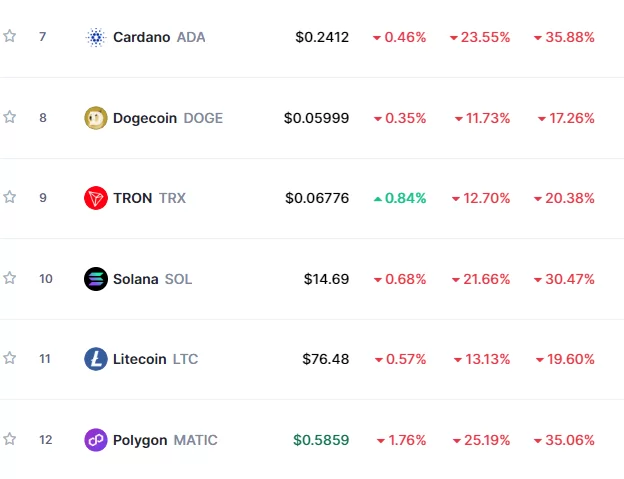
Task: Click the TRON red logo icon
Action: (96, 198)
